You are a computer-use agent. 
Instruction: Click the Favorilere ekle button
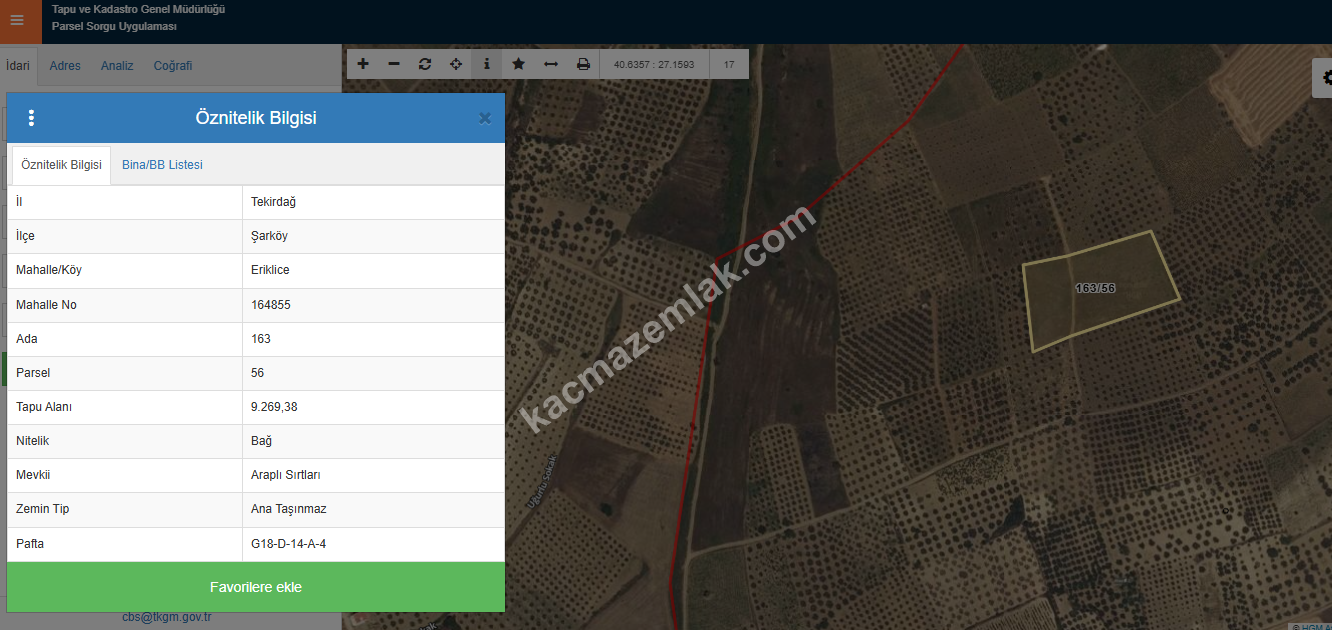[x=256, y=587]
